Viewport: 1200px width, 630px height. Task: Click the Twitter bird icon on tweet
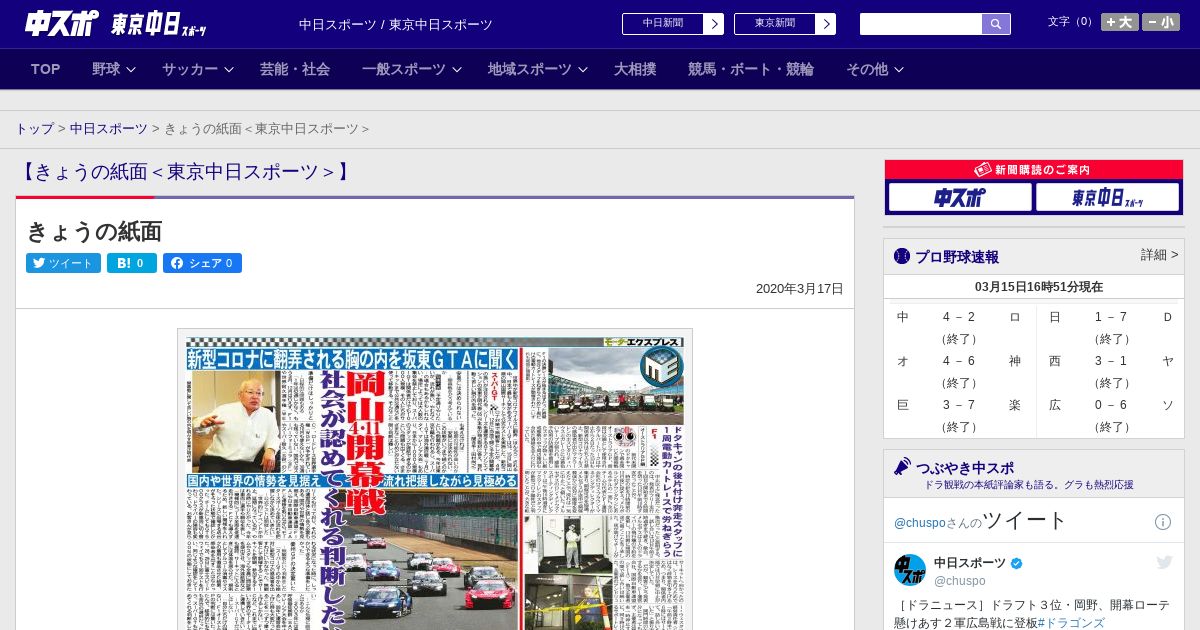[1164, 562]
